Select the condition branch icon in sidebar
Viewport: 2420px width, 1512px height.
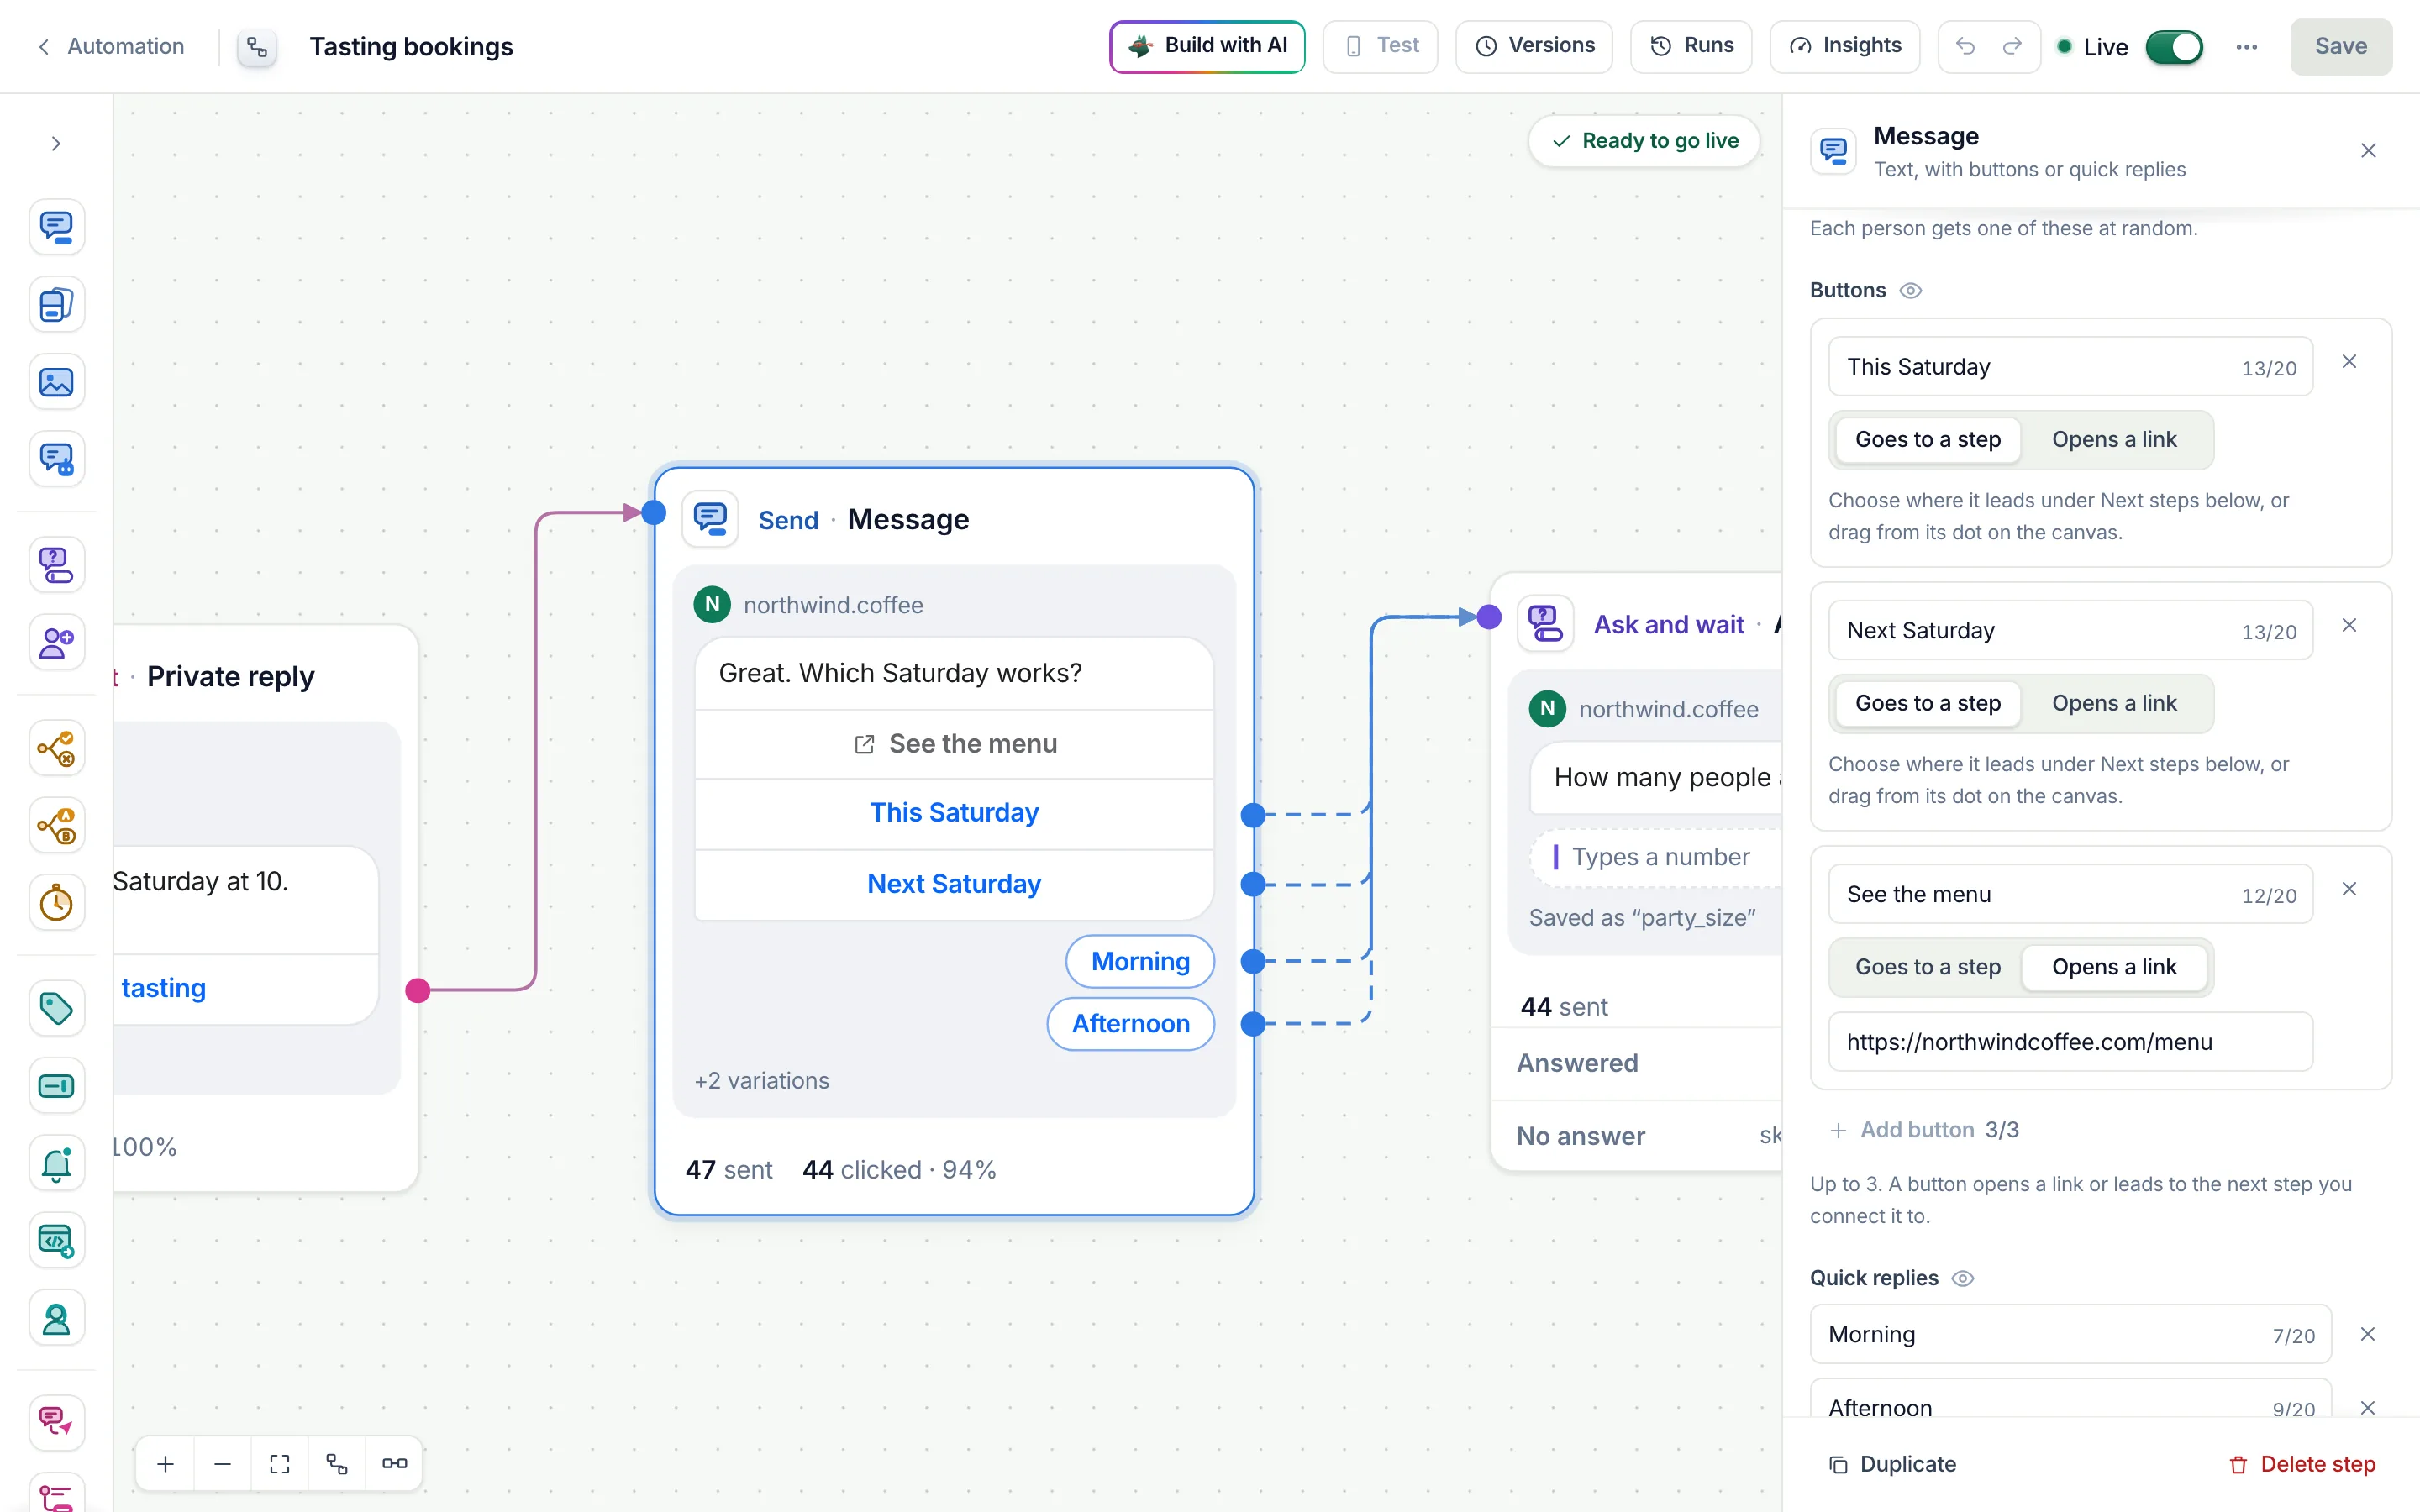click(x=56, y=748)
